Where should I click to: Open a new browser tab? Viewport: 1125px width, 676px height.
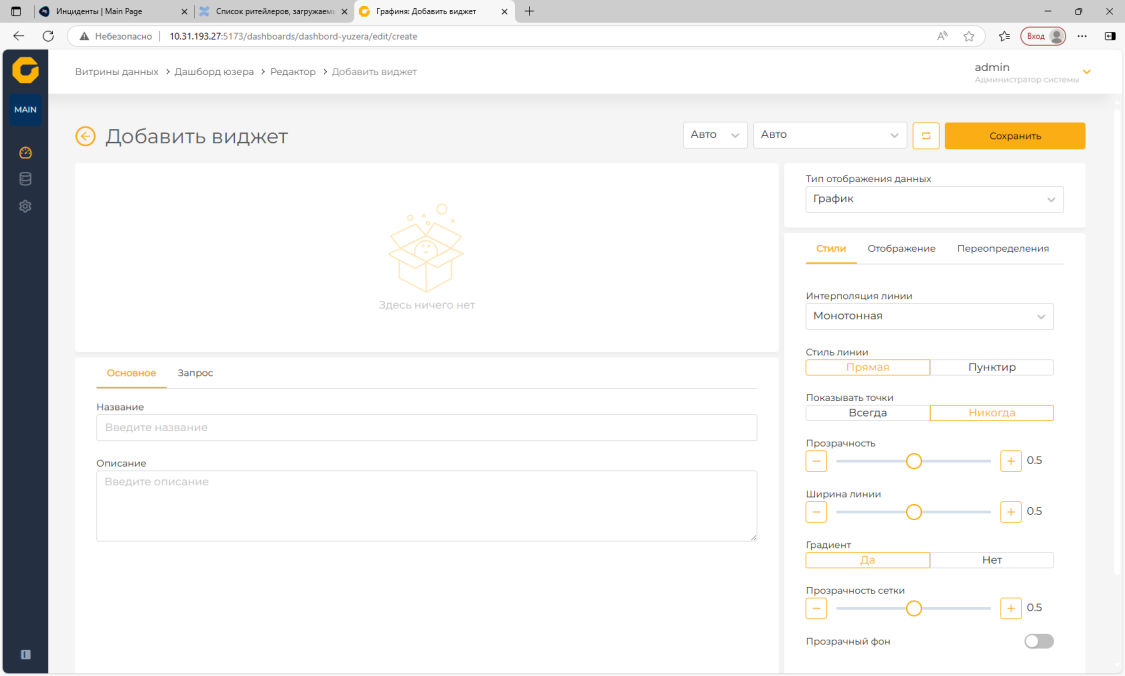click(x=529, y=11)
